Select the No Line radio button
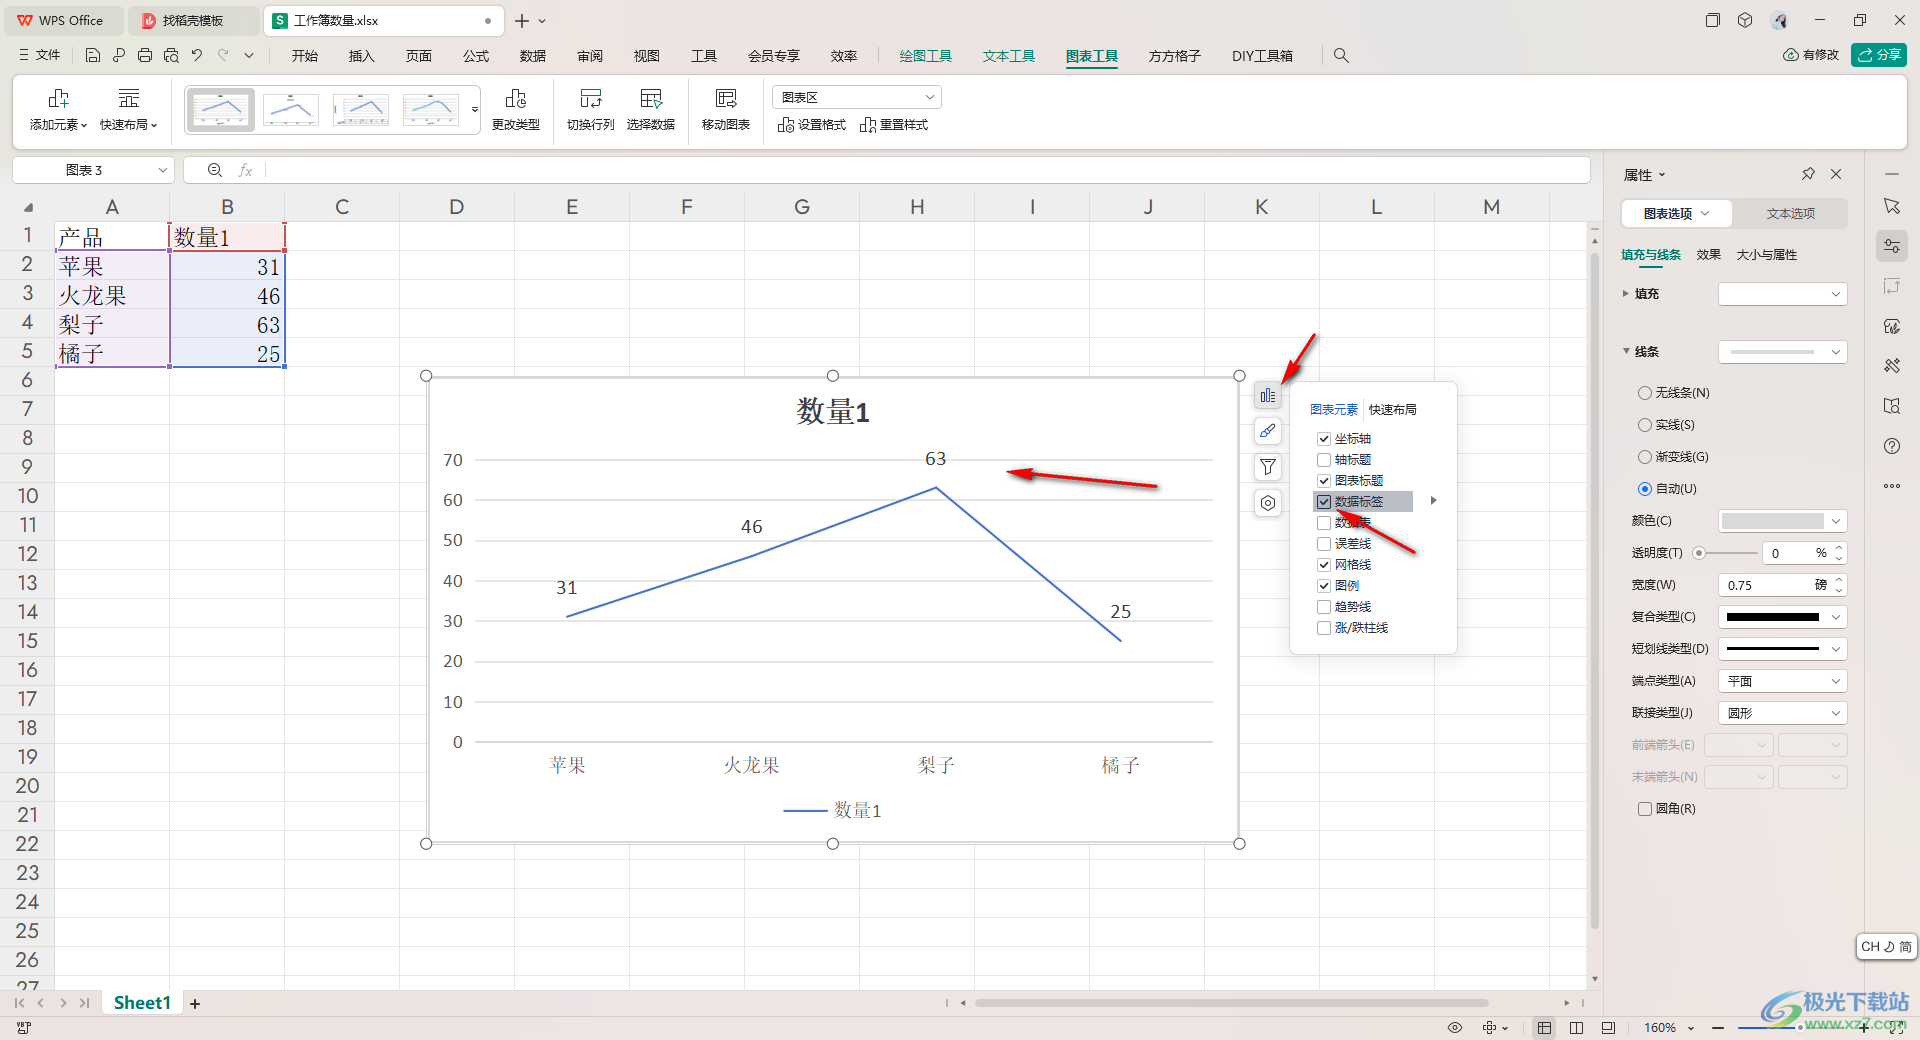This screenshot has height=1040, width=1920. pos(1645,393)
